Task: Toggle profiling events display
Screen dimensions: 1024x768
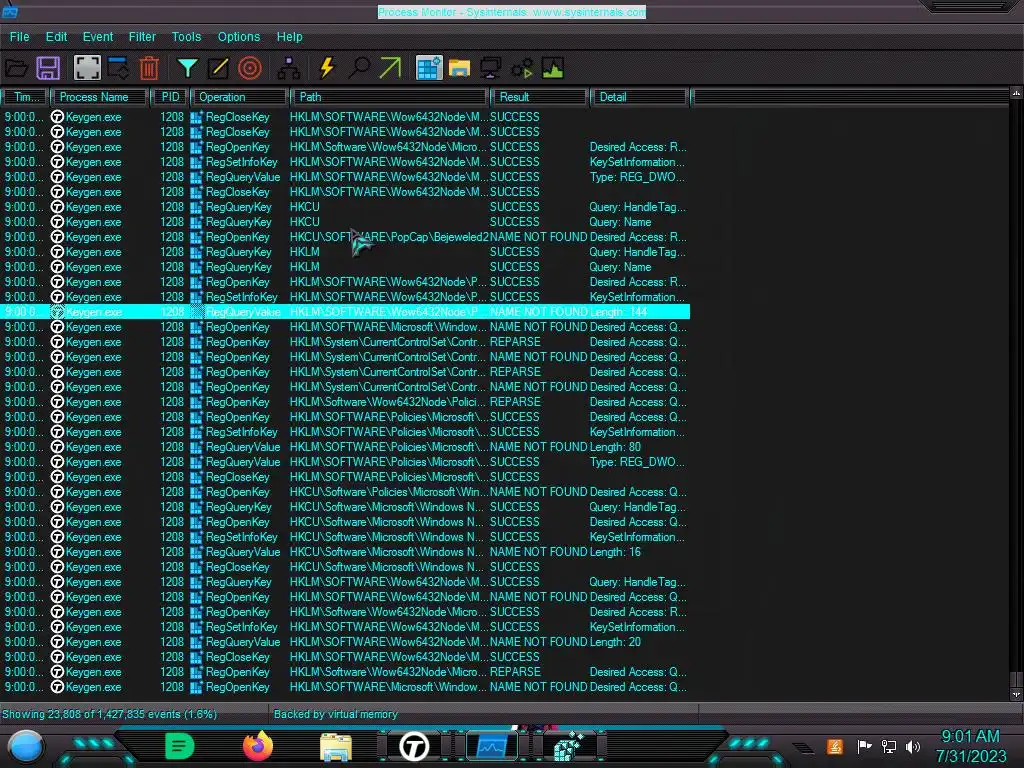Action: coord(552,68)
